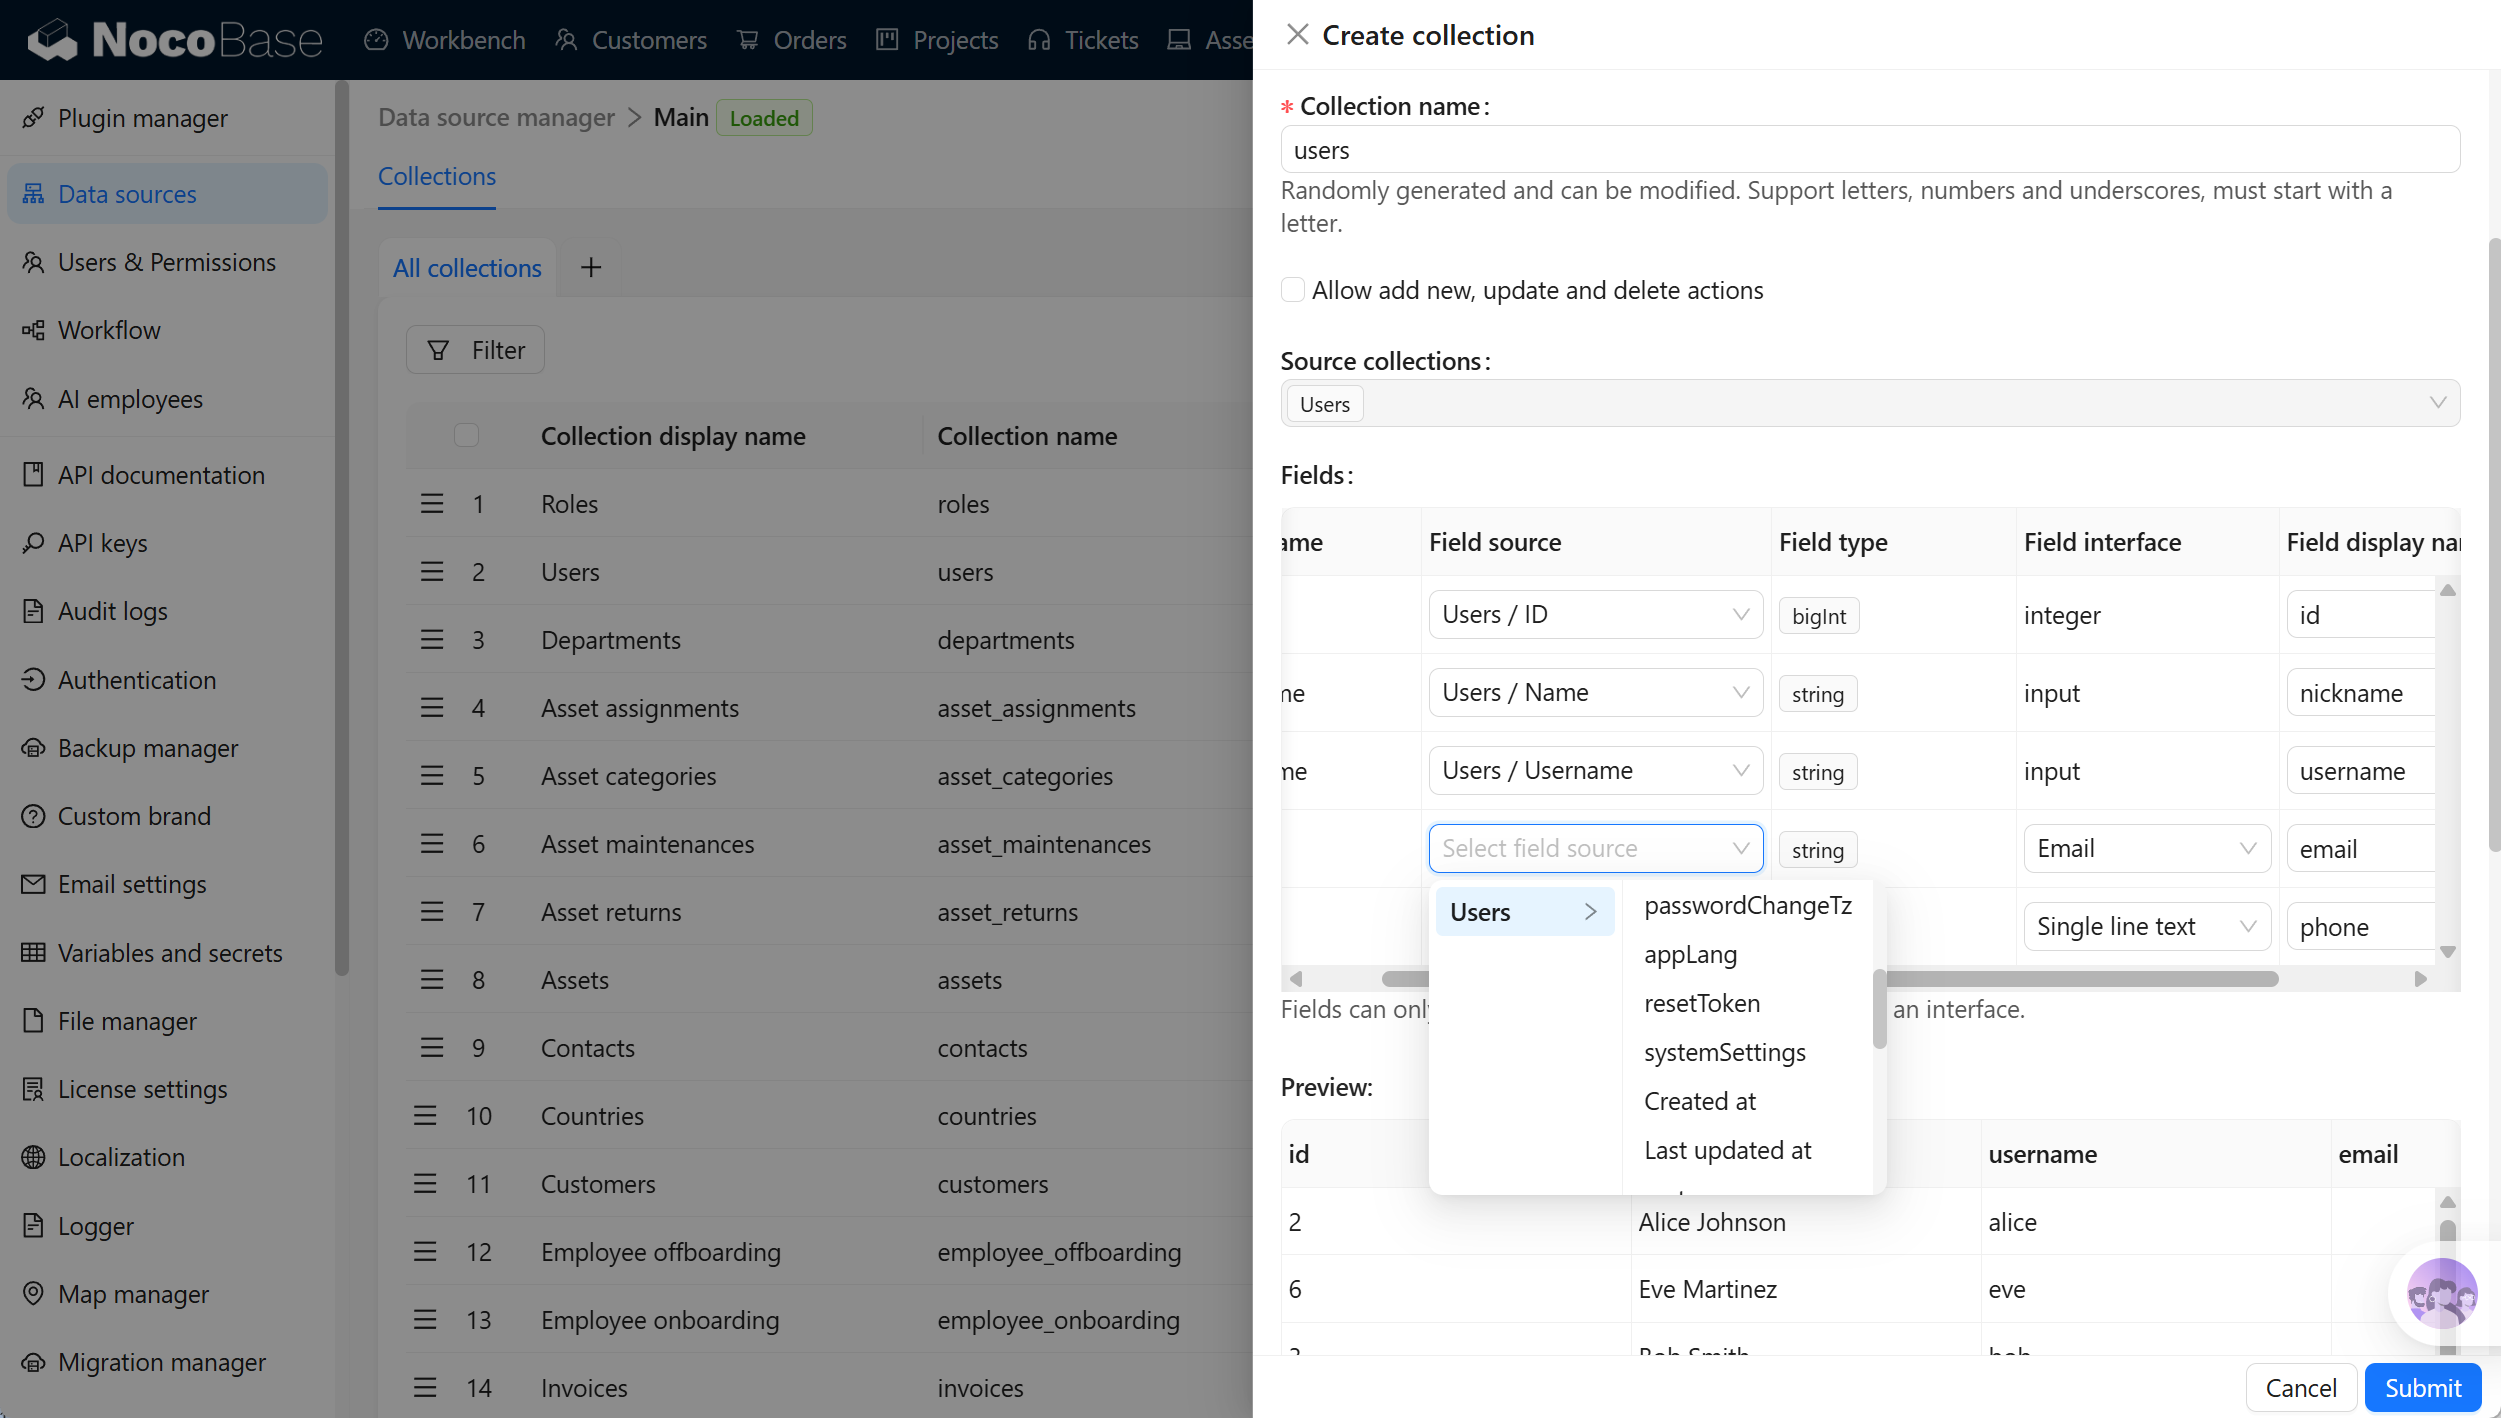The width and height of the screenshot is (2501, 1418).
Task: Click the employee_onboarding collection name cell
Action: [1058, 1320]
